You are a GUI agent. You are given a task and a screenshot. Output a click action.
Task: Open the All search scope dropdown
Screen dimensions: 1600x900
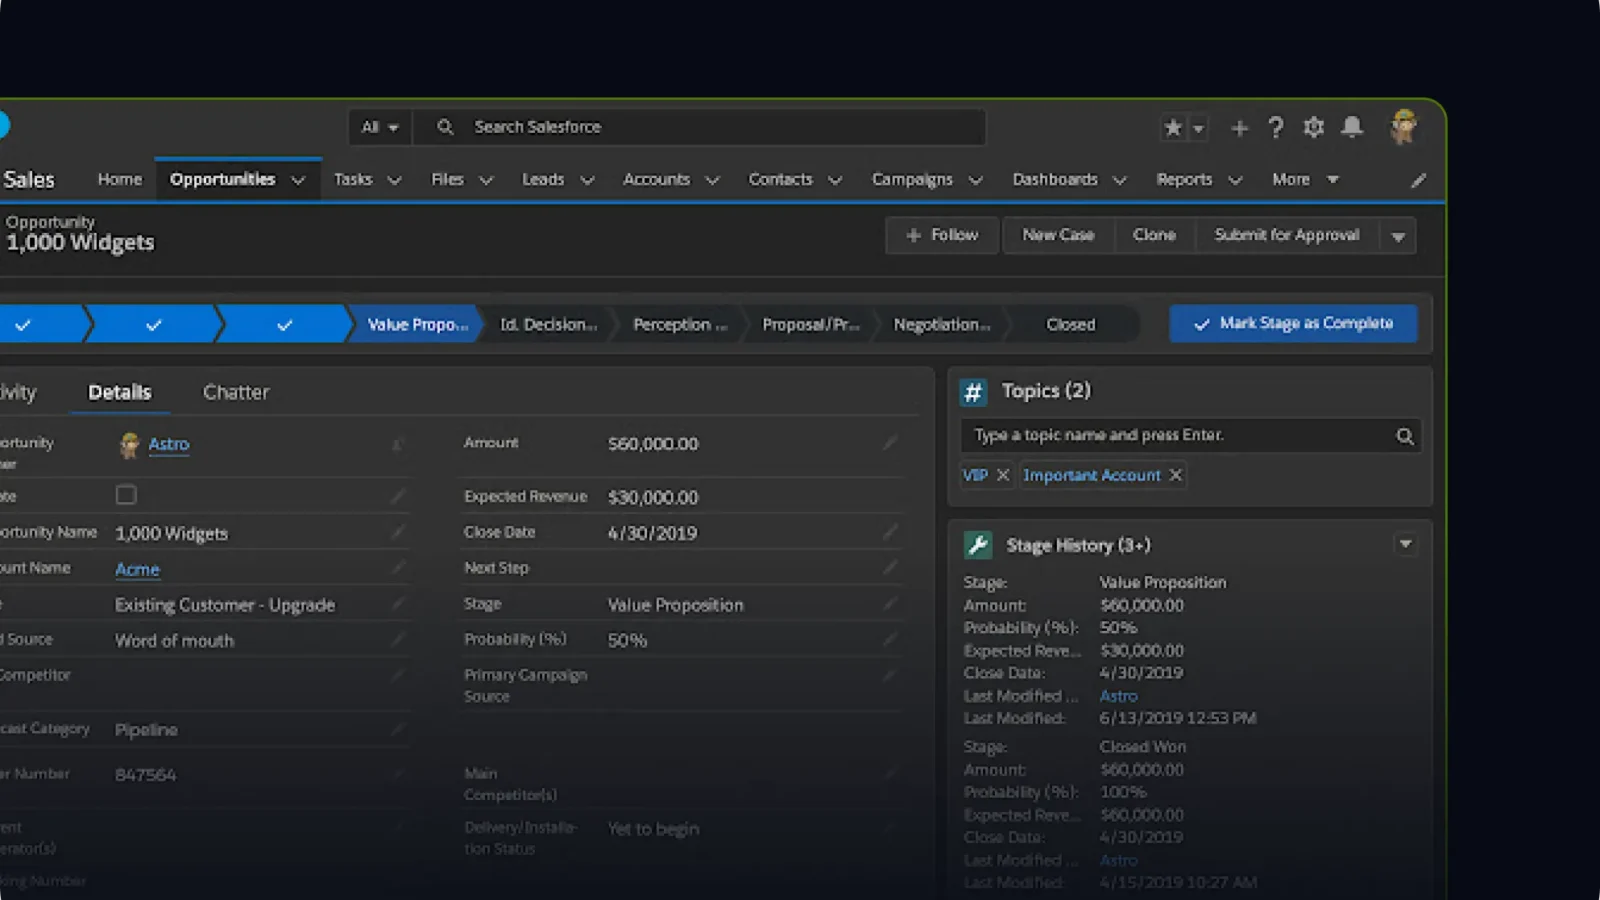[379, 128]
